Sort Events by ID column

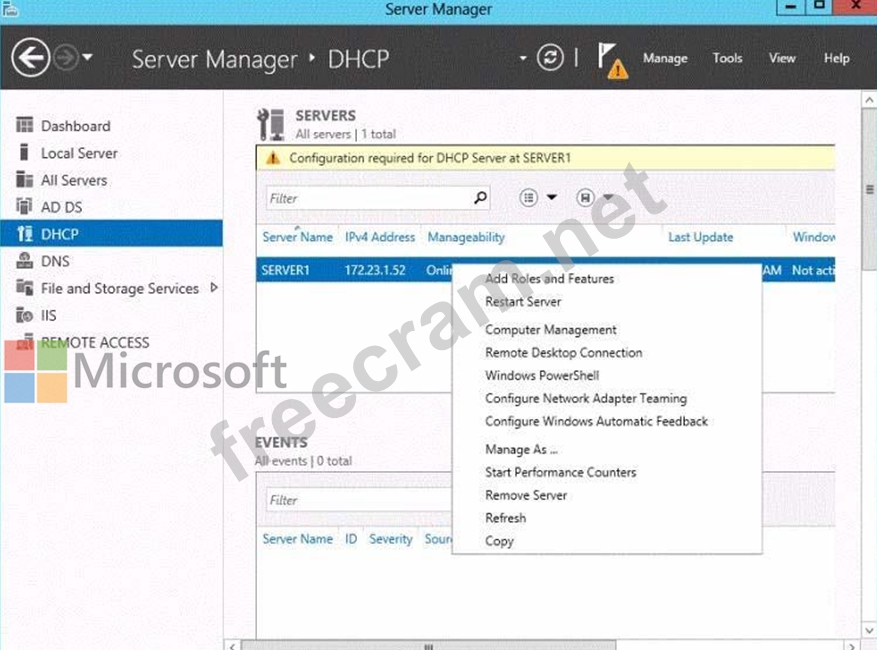click(x=351, y=539)
